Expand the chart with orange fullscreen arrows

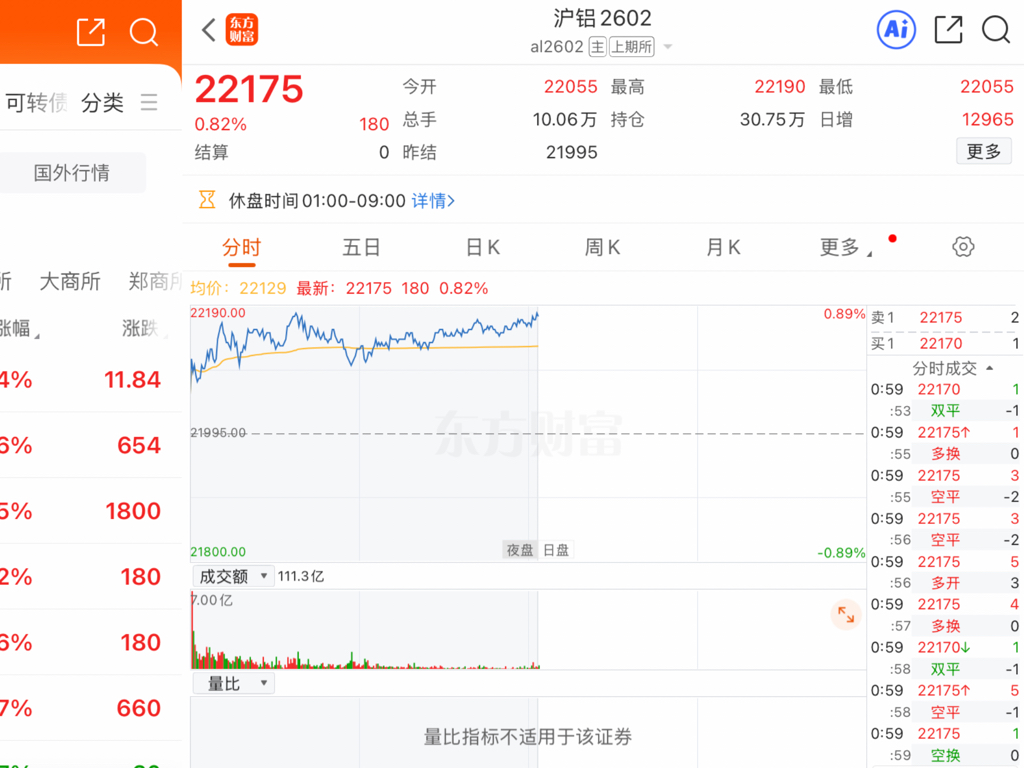[846, 615]
